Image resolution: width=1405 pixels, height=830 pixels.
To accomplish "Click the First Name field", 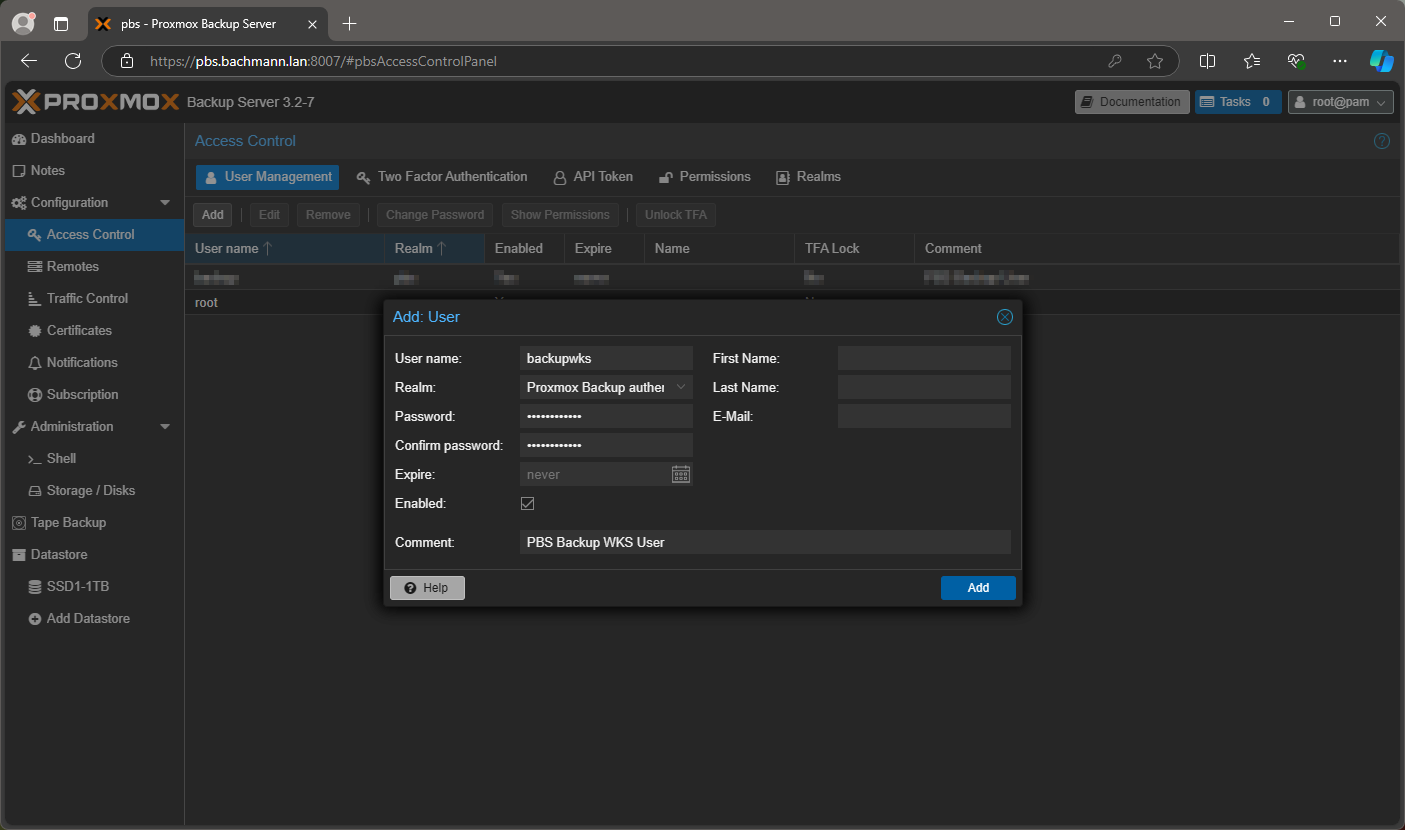I will coord(924,358).
